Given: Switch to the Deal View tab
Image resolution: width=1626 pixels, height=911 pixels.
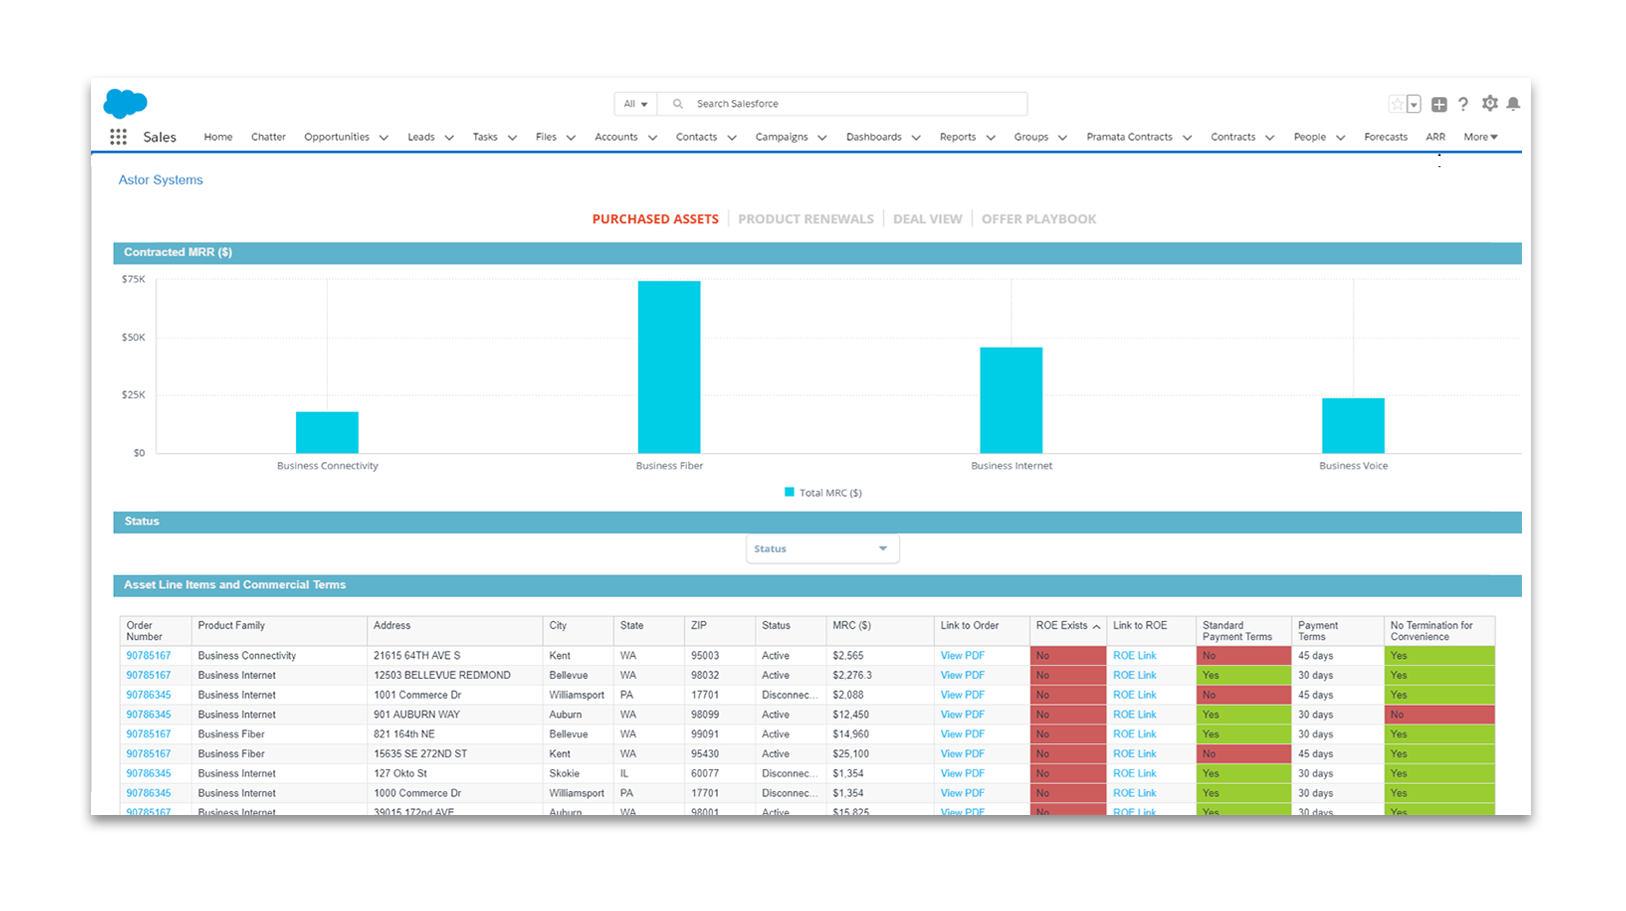Looking at the screenshot, I should click(927, 219).
